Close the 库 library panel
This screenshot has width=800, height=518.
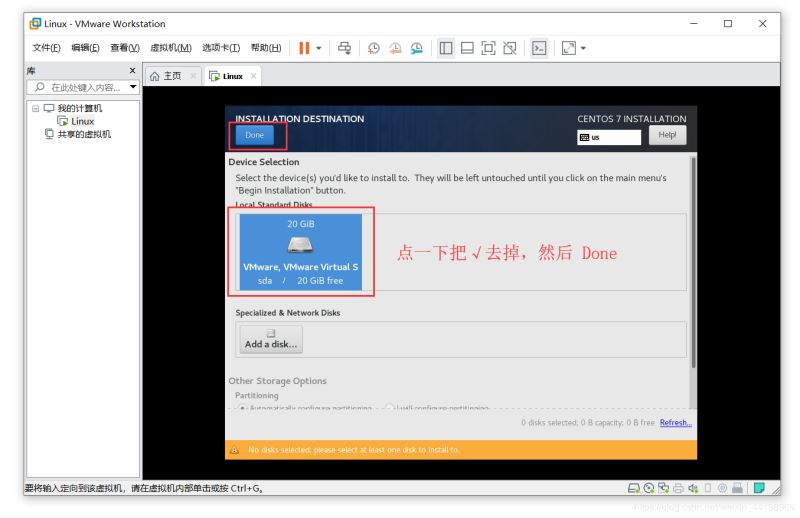[133, 70]
